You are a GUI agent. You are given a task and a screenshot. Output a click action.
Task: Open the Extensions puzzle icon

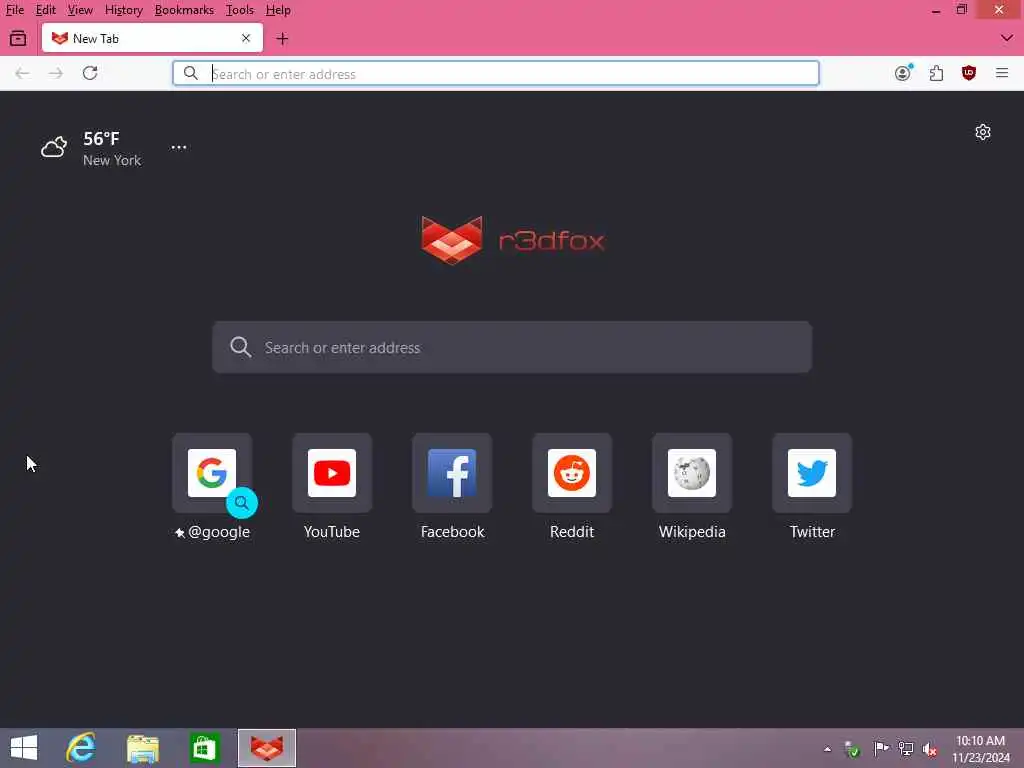pyautogui.click(x=936, y=72)
